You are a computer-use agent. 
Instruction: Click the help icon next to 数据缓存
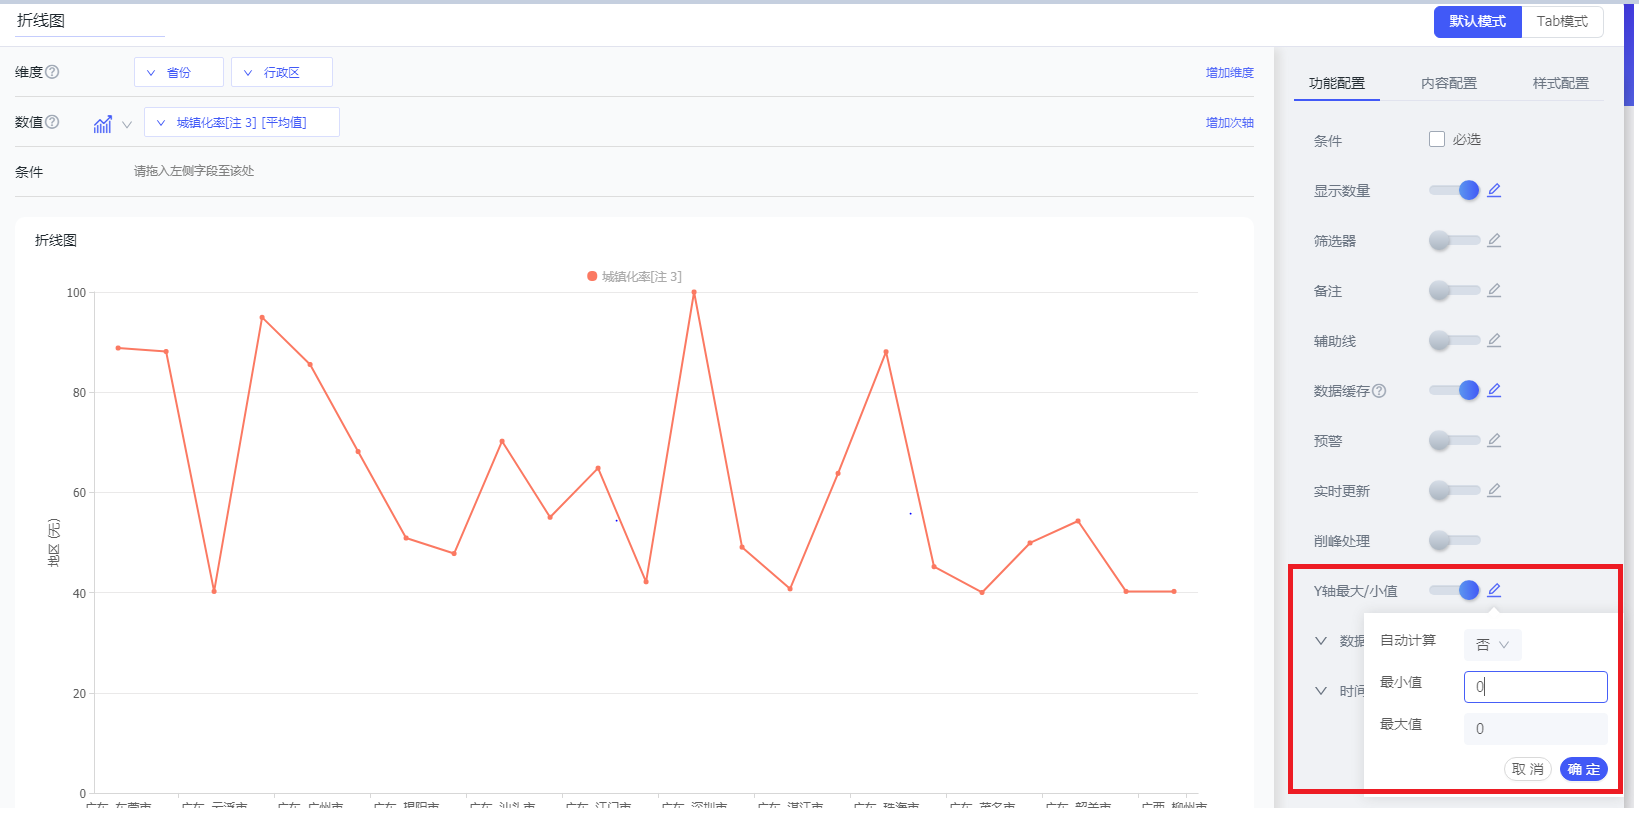(1379, 391)
